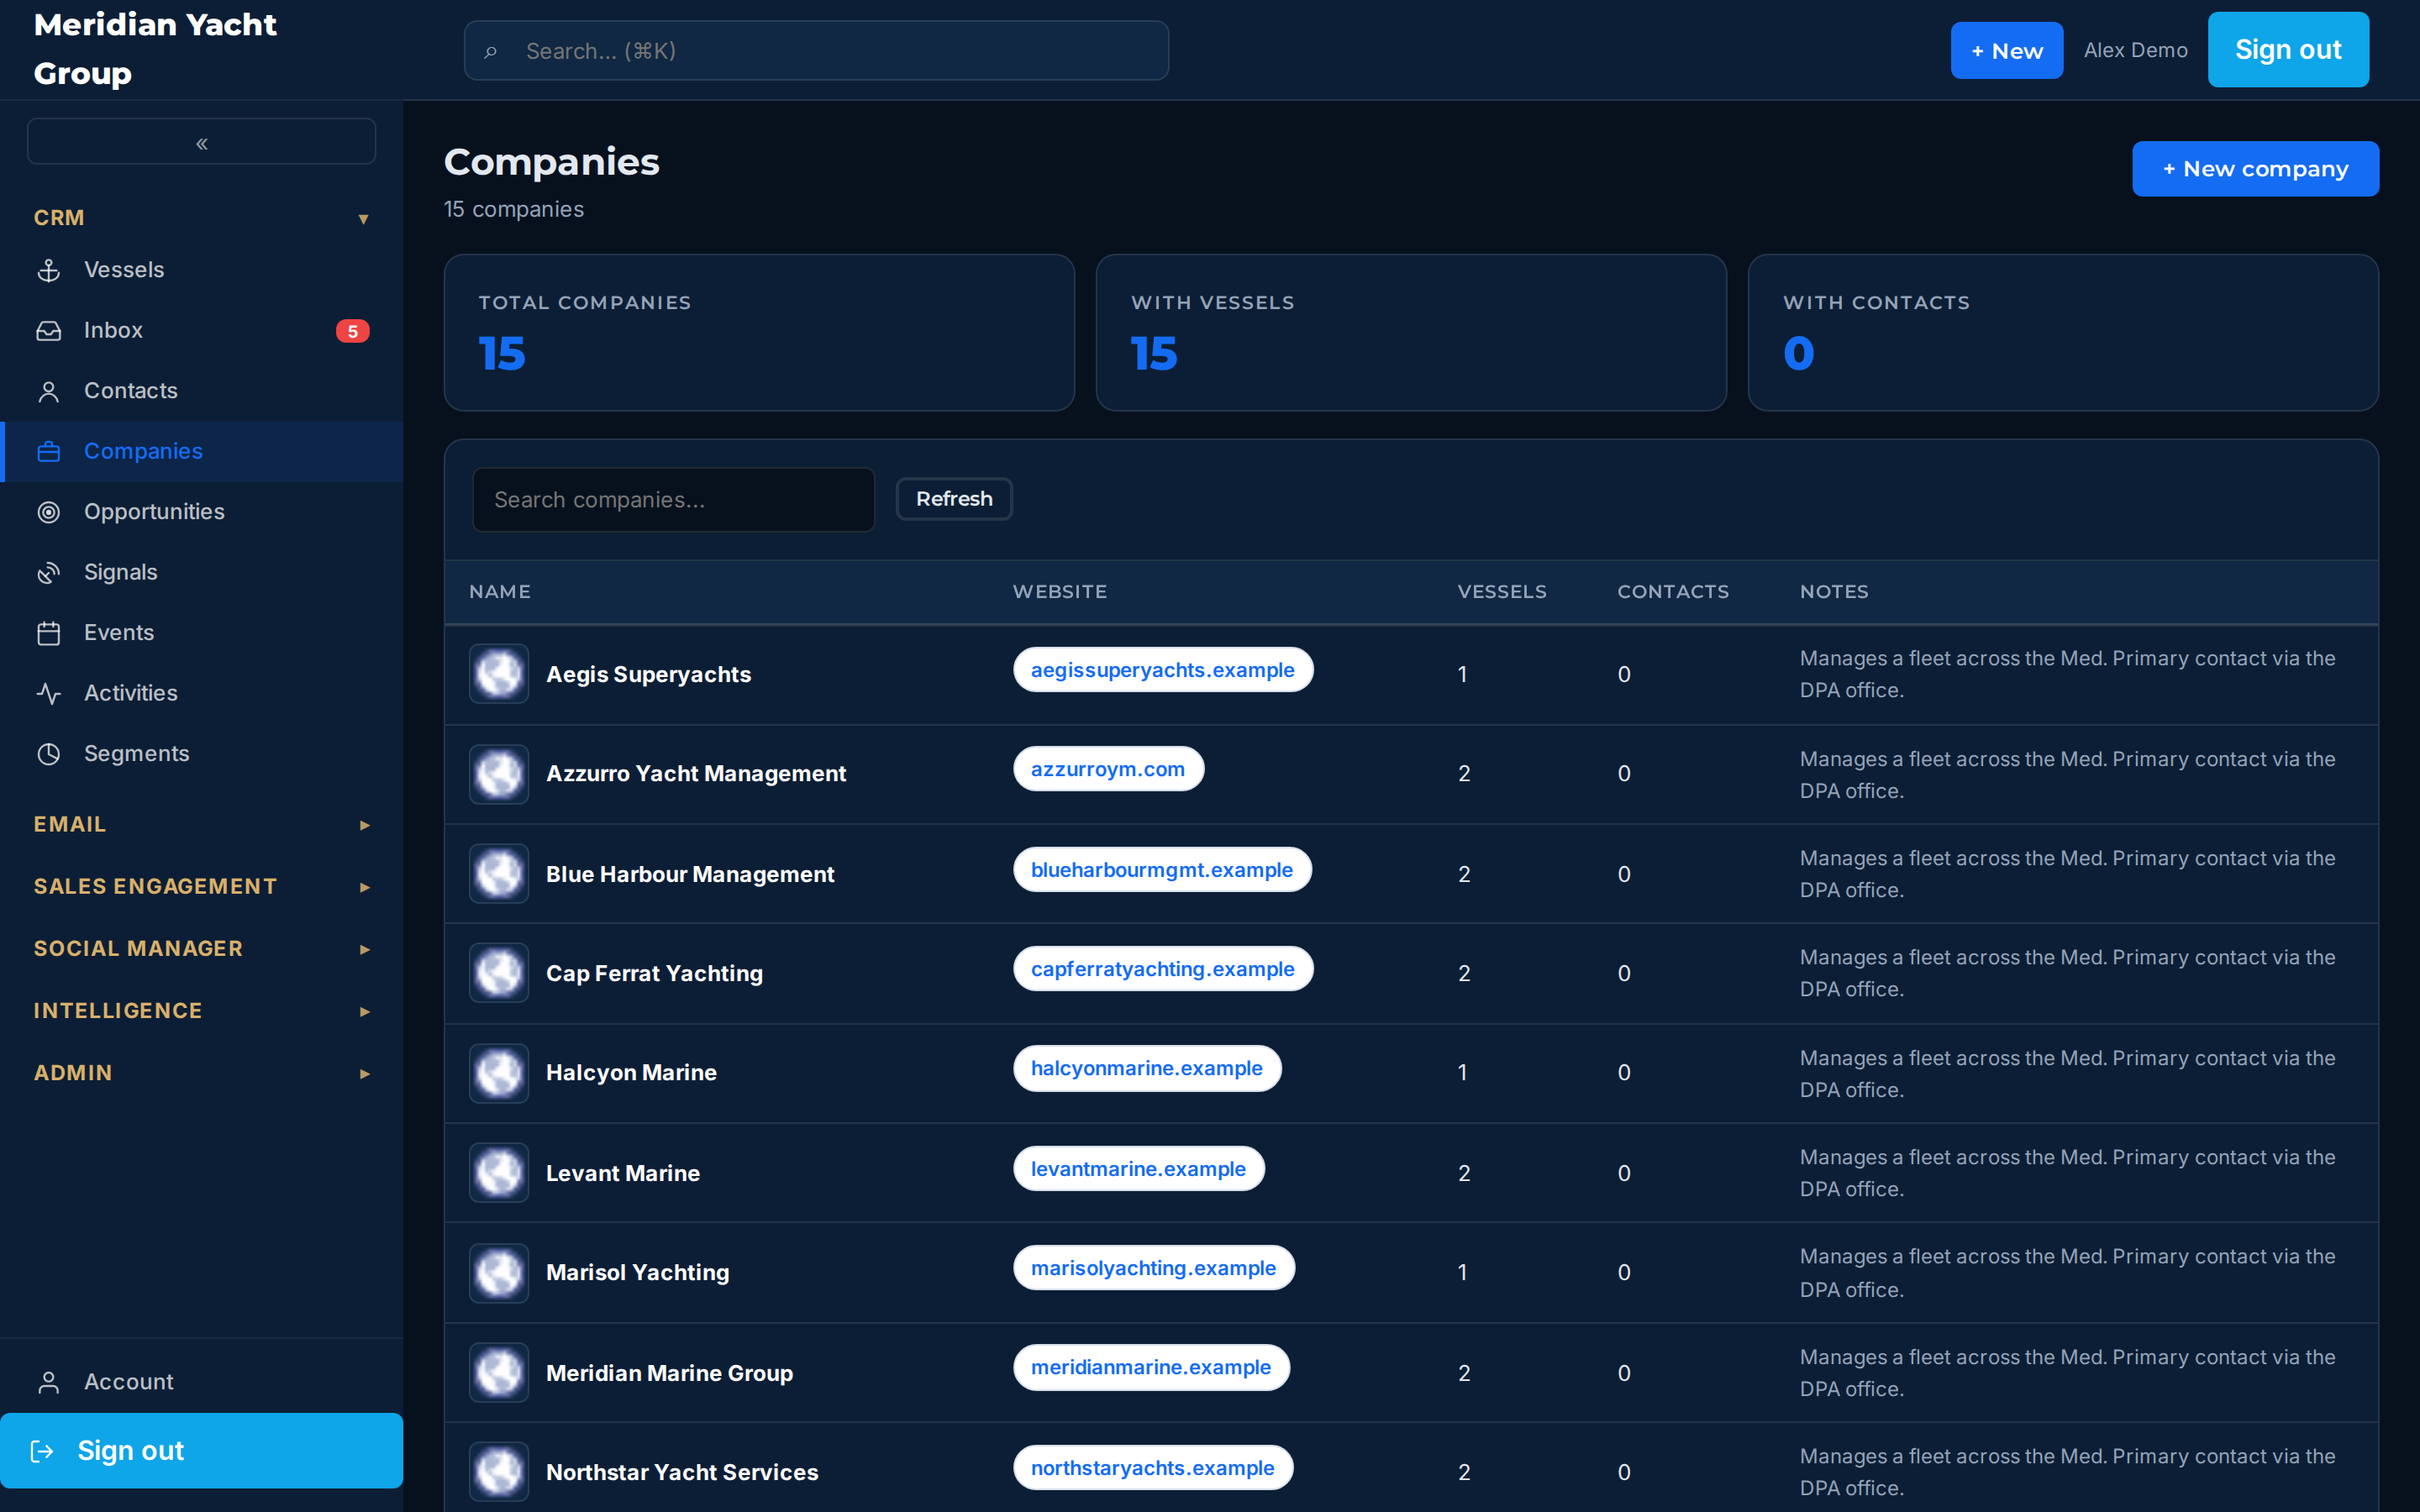The image size is (2420, 1512).
Task: Click the sidebar Sign out arrow icon
Action: [x=42, y=1451]
